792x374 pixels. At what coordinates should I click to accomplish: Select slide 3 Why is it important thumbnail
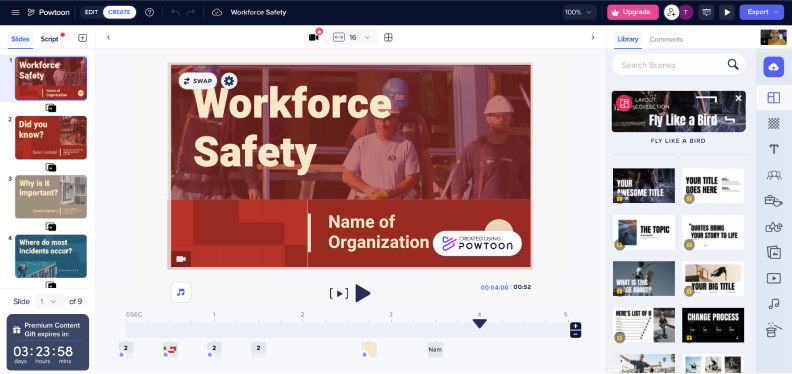tap(51, 197)
